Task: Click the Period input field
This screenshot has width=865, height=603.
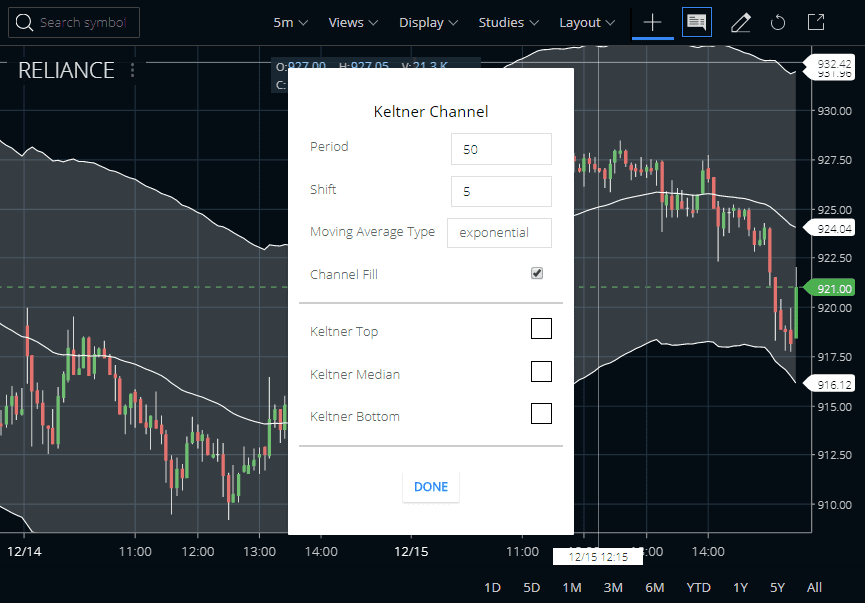Action: [501, 148]
